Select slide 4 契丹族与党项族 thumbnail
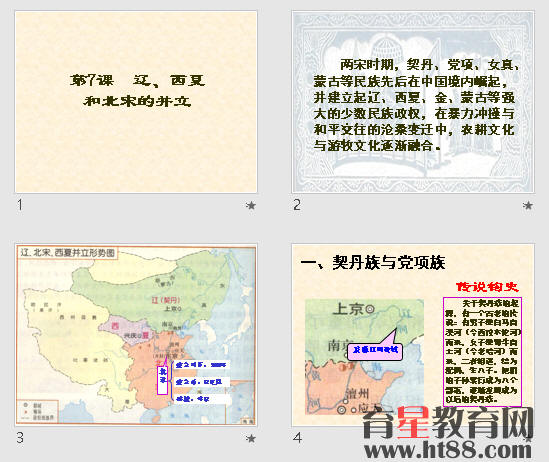The width and height of the screenshot is (549, 462). coord(413,335)
